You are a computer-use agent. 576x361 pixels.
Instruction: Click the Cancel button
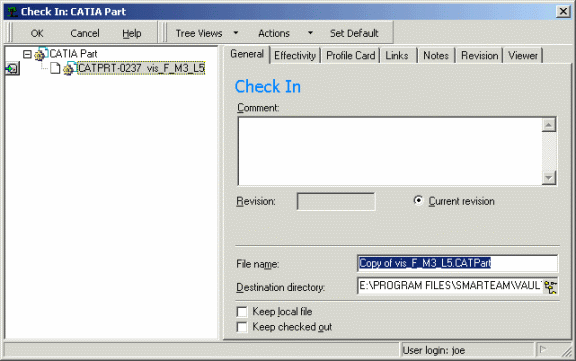(85, 33)
